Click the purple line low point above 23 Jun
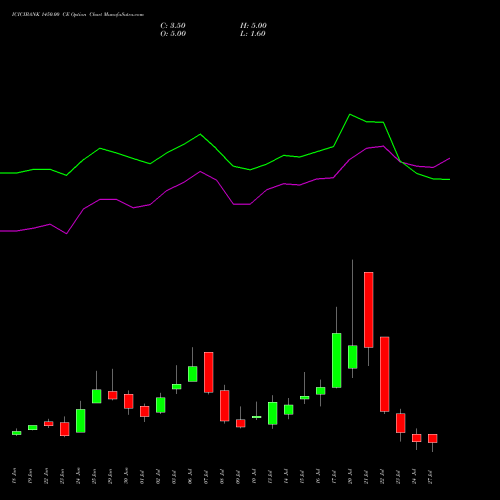The image size is (500, 500). 67,234
